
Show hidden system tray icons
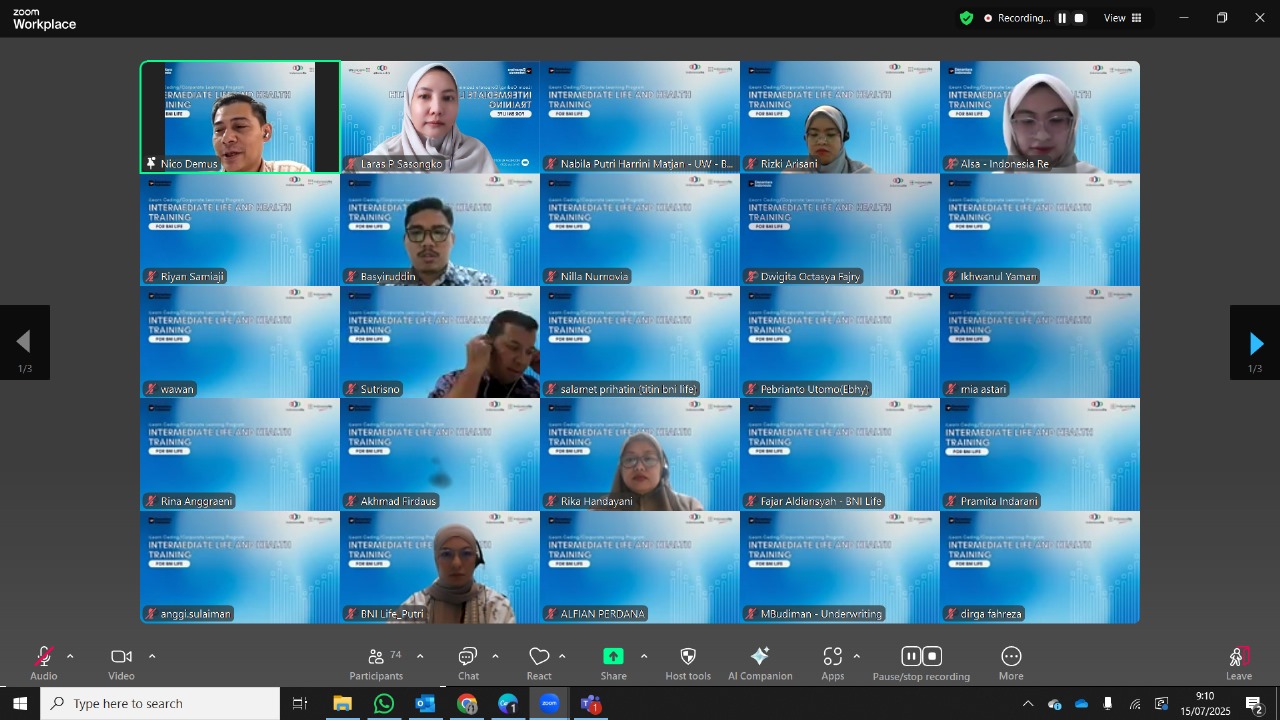pyautogui.click(x=1028, y=704)
